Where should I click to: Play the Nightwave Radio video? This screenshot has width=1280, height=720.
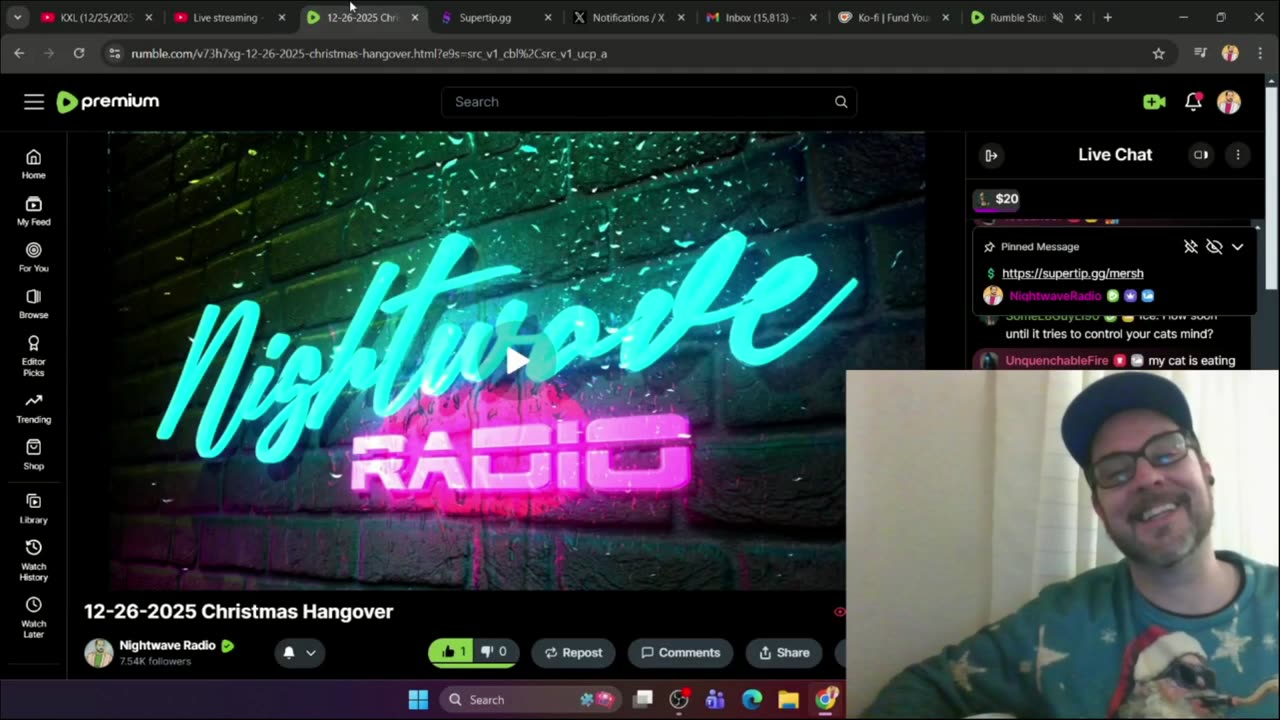tap(517, 361)
